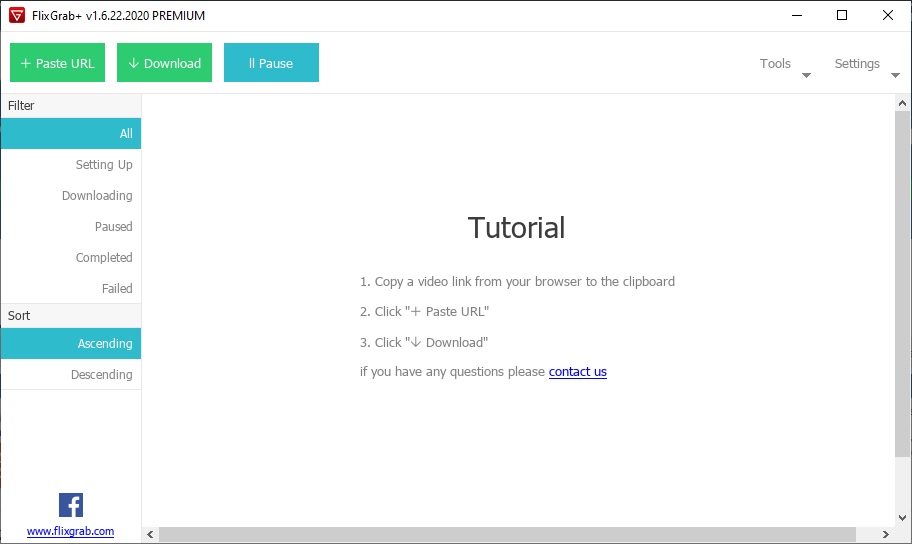Filter by Downloading
Image resolution: width=912 pixels, height=544 pixels.
[71, 195]
